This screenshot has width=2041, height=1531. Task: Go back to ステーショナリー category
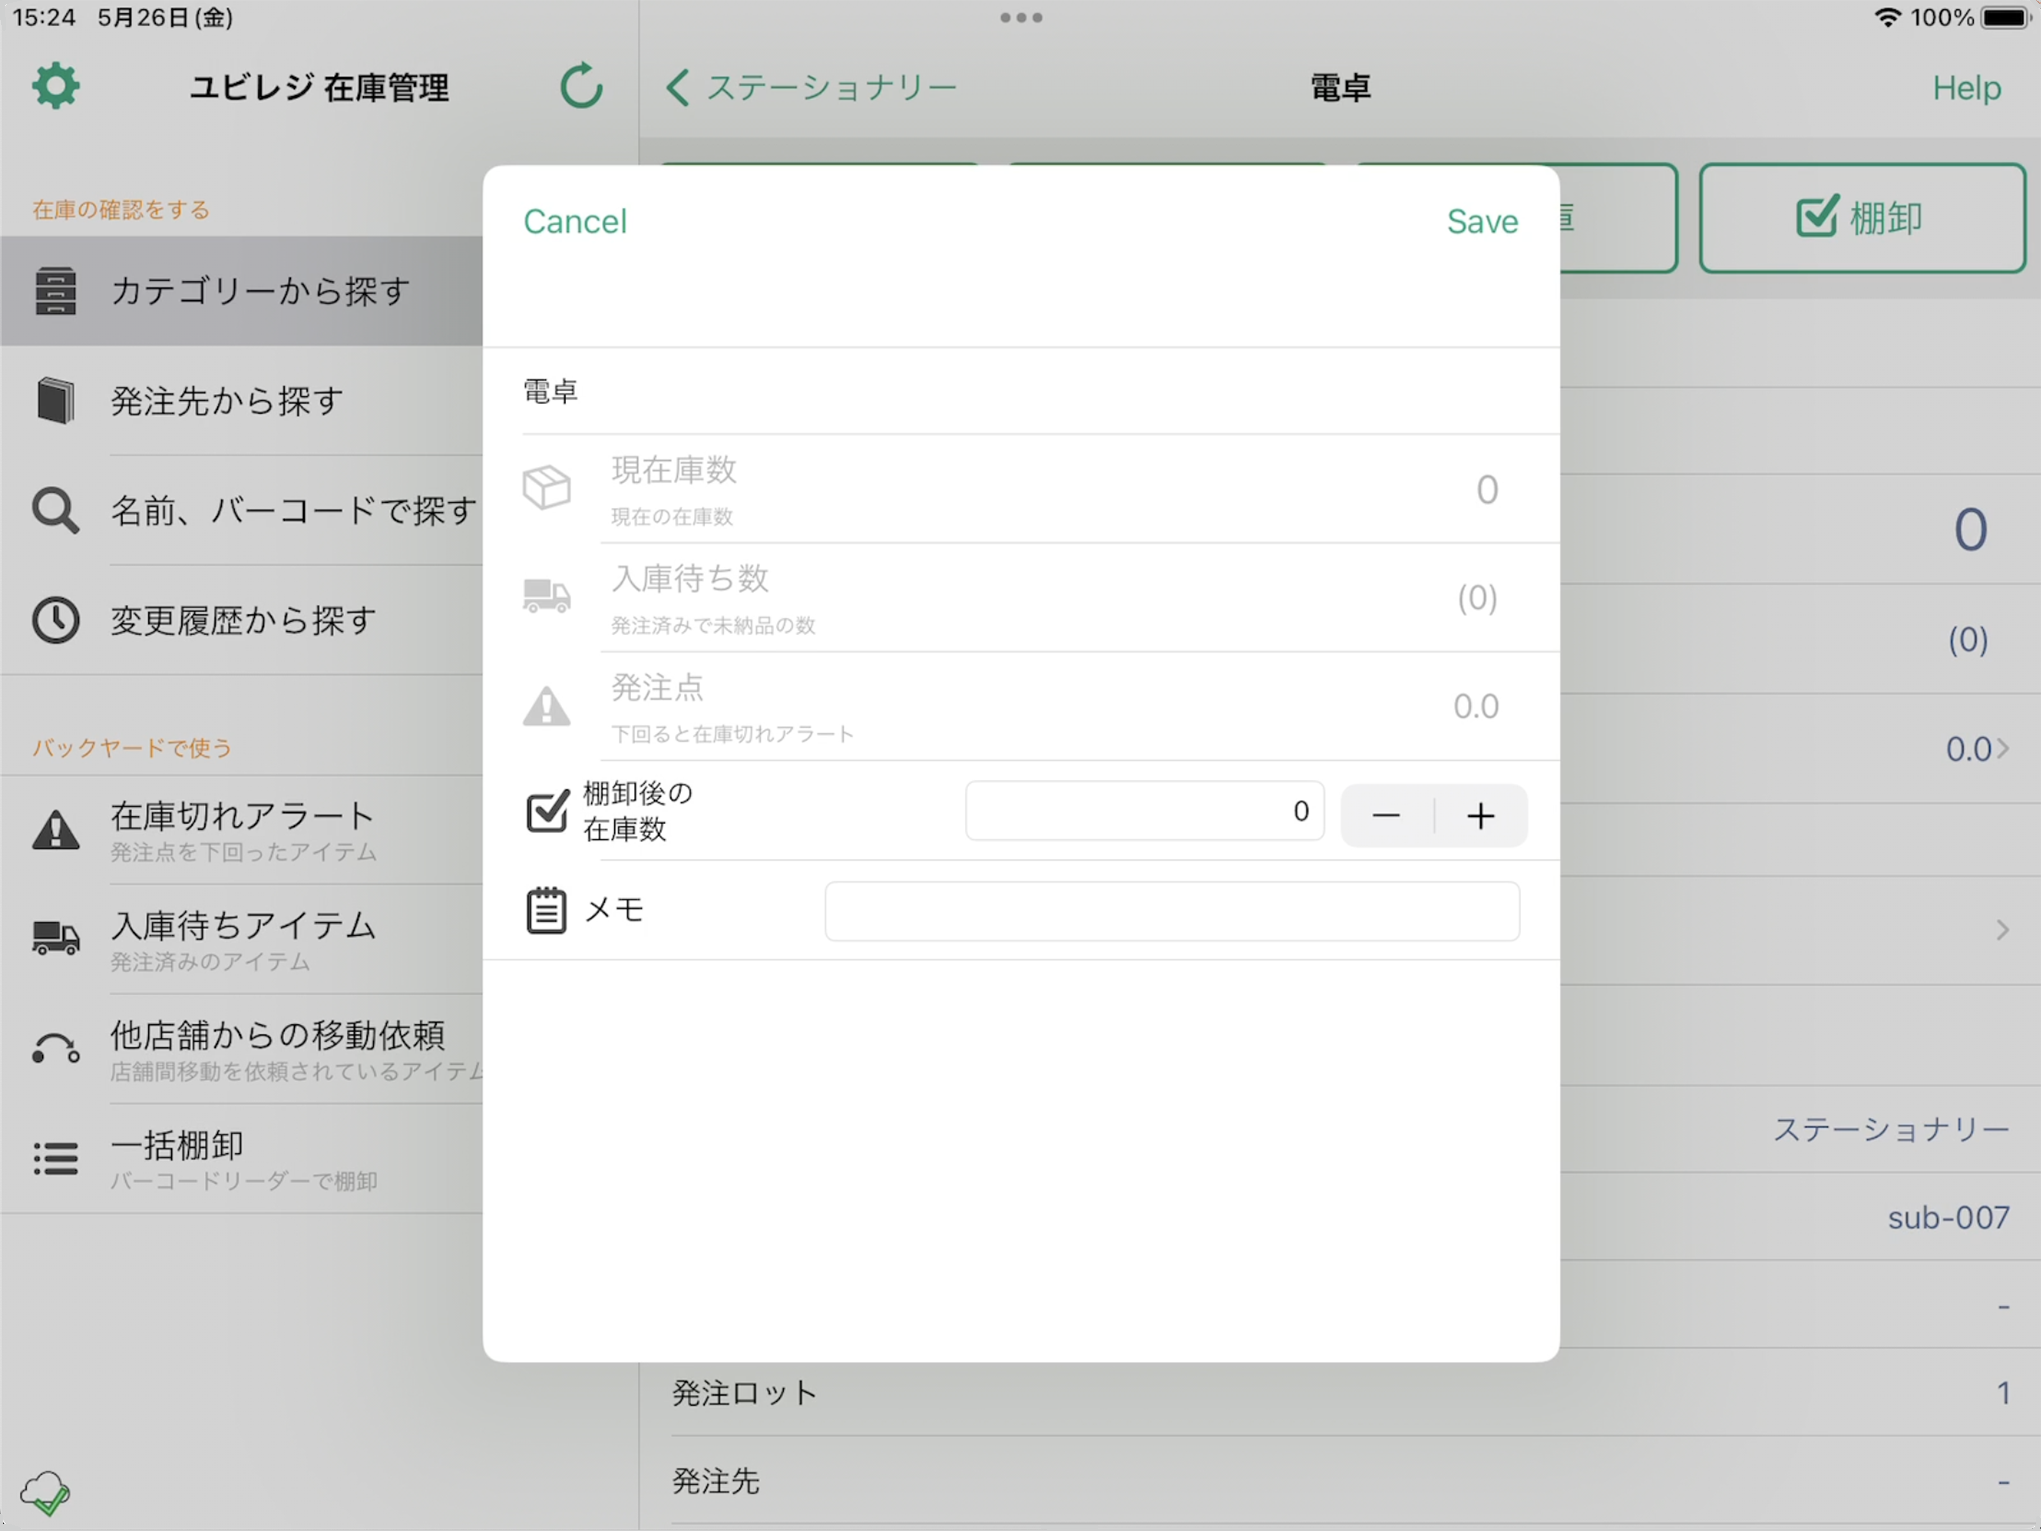pyautogui.click(x=811, y=88)
